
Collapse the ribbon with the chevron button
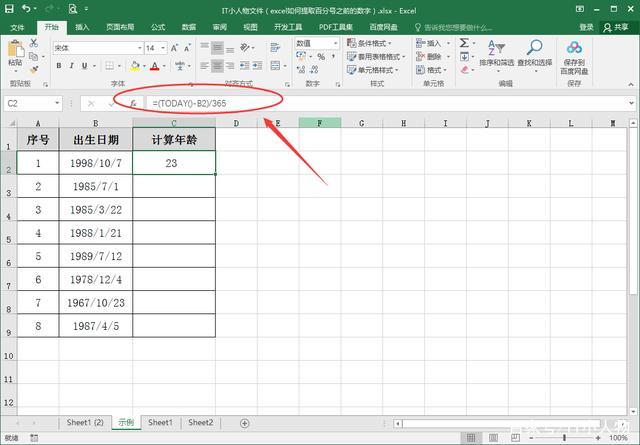[x=631, y=84]
